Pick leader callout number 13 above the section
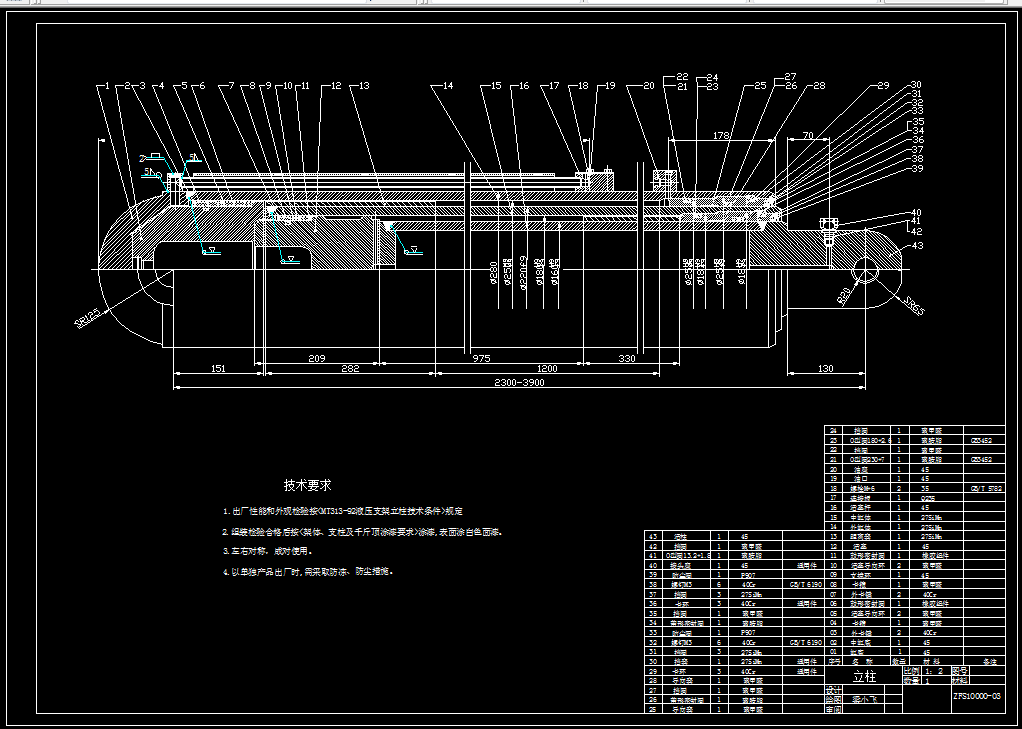This screenshot has height=729, width=1022. [x=364, y=85]
